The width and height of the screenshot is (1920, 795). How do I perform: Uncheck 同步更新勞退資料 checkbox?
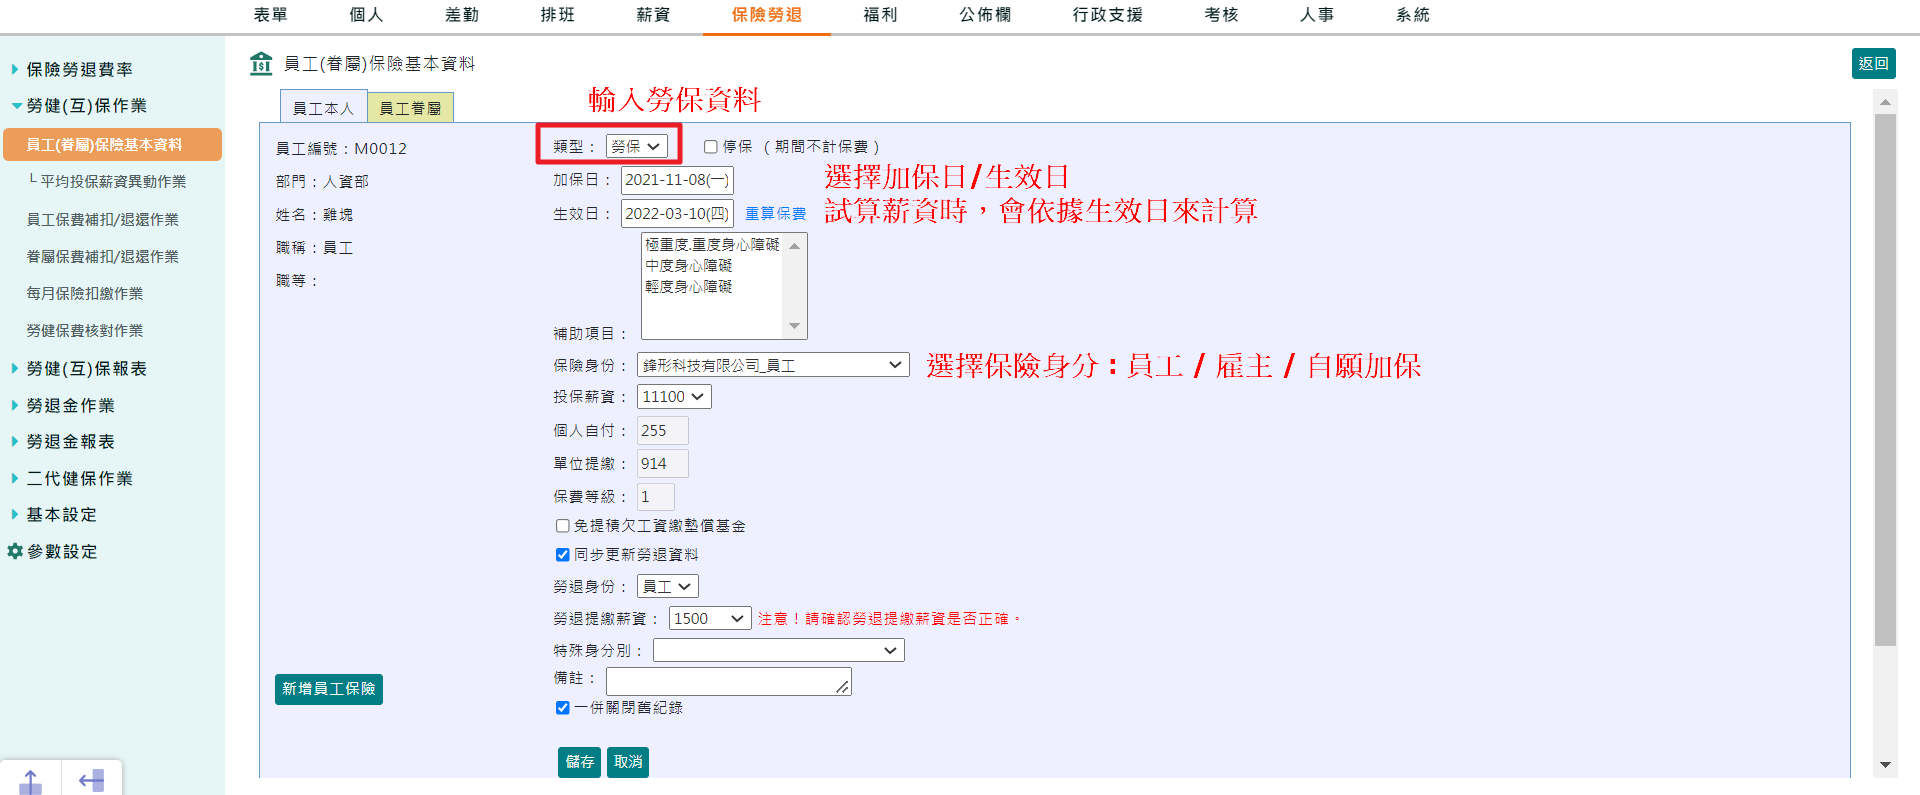tap(563, 555)
